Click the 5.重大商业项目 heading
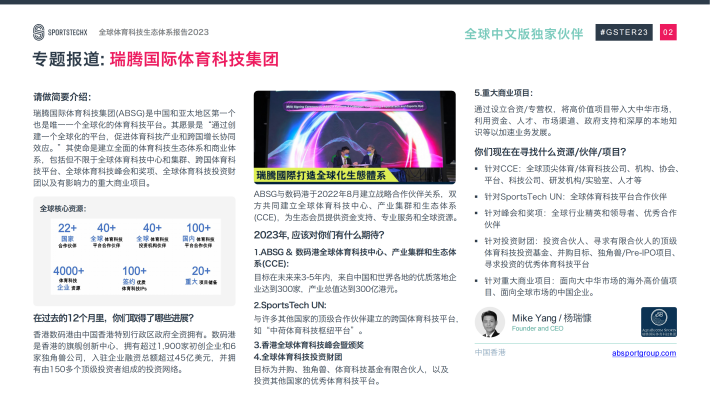Screen dimensions: 710x399 (x=504, y=93)
